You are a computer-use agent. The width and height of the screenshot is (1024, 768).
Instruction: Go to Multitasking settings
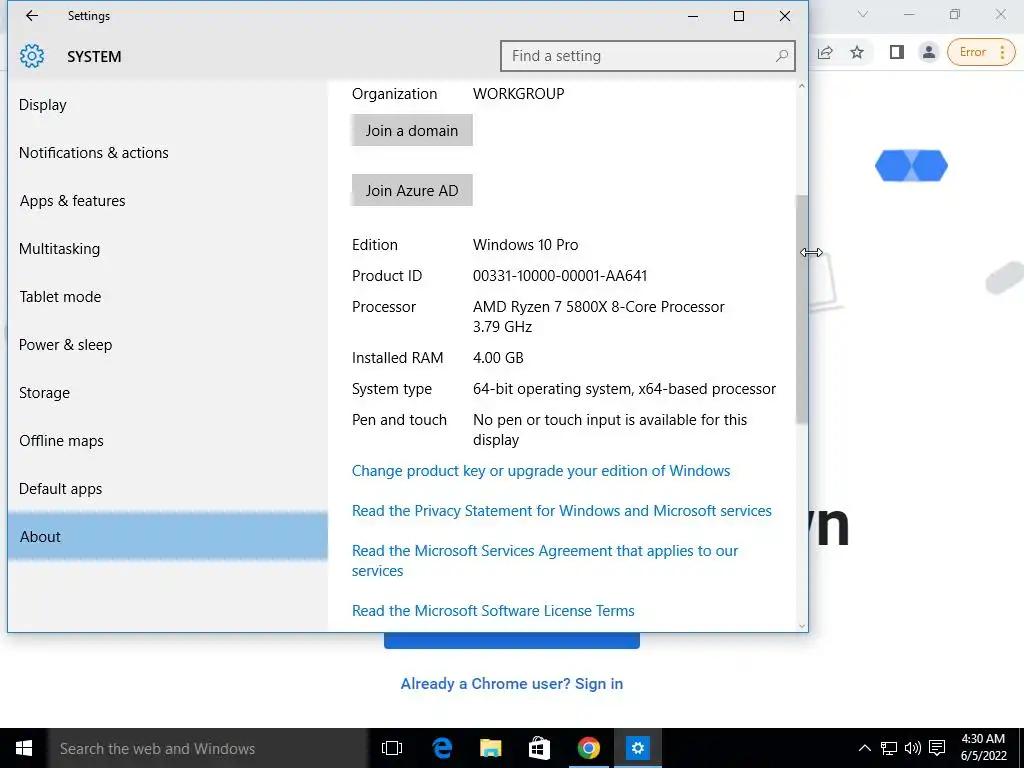pyautogui.click(x=59, y=249)
